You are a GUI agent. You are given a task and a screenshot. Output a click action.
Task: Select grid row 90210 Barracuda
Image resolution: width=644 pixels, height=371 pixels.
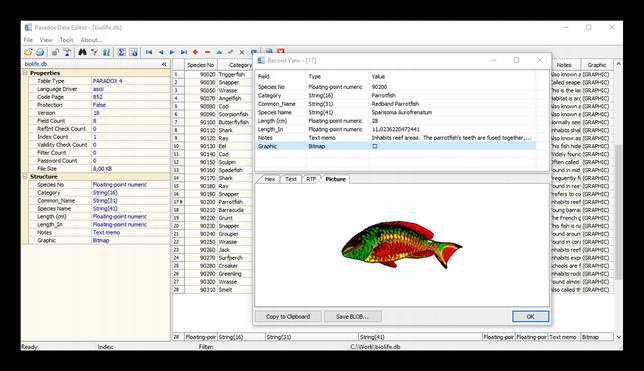(212, 210)
